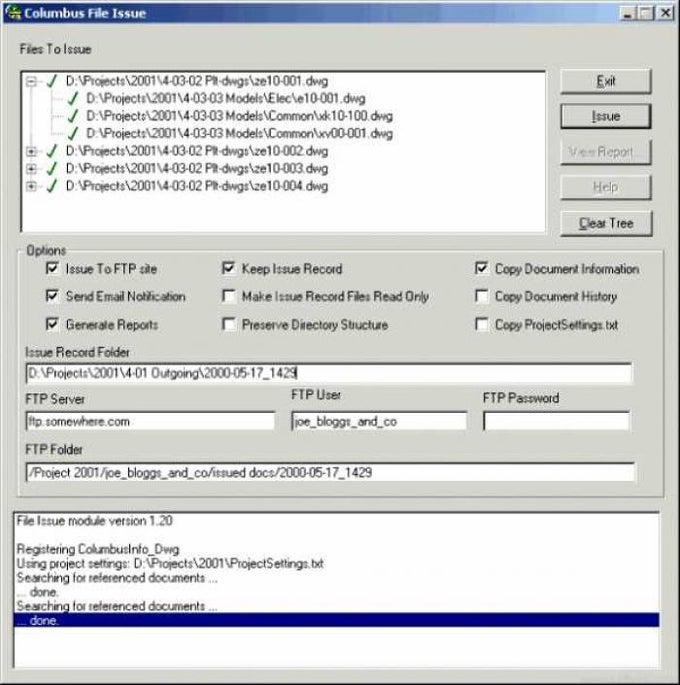
Task: Click the Exit button
Action: point(606,81)
